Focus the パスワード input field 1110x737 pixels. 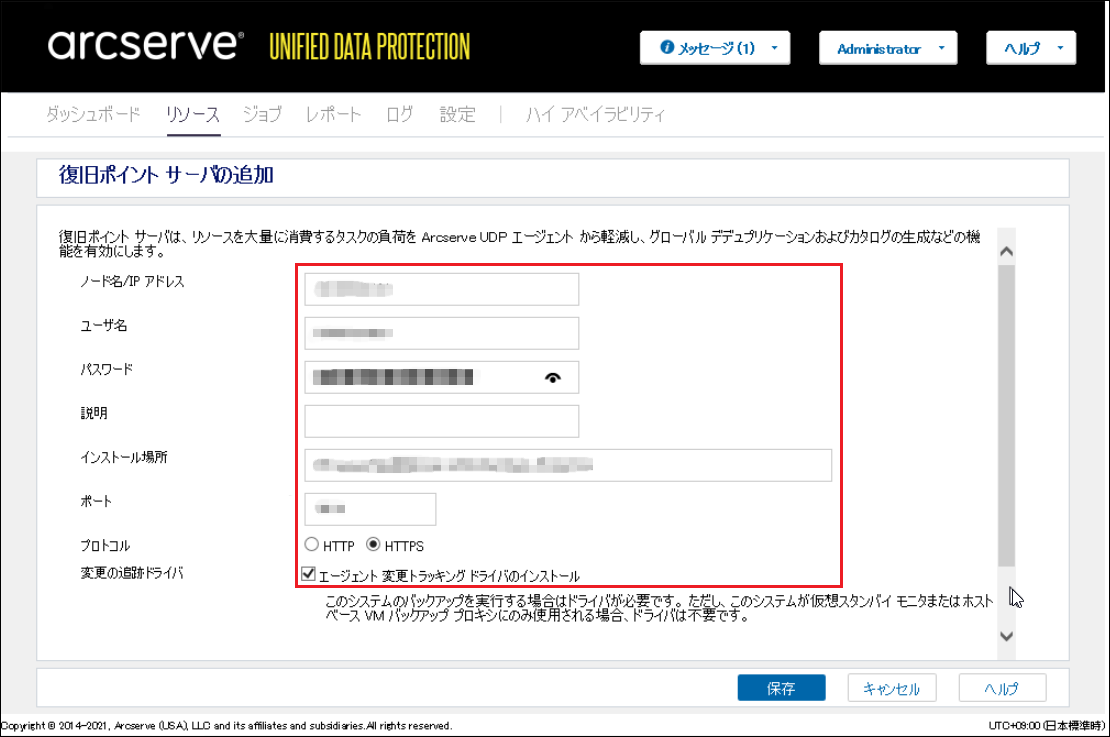(442, 377)
